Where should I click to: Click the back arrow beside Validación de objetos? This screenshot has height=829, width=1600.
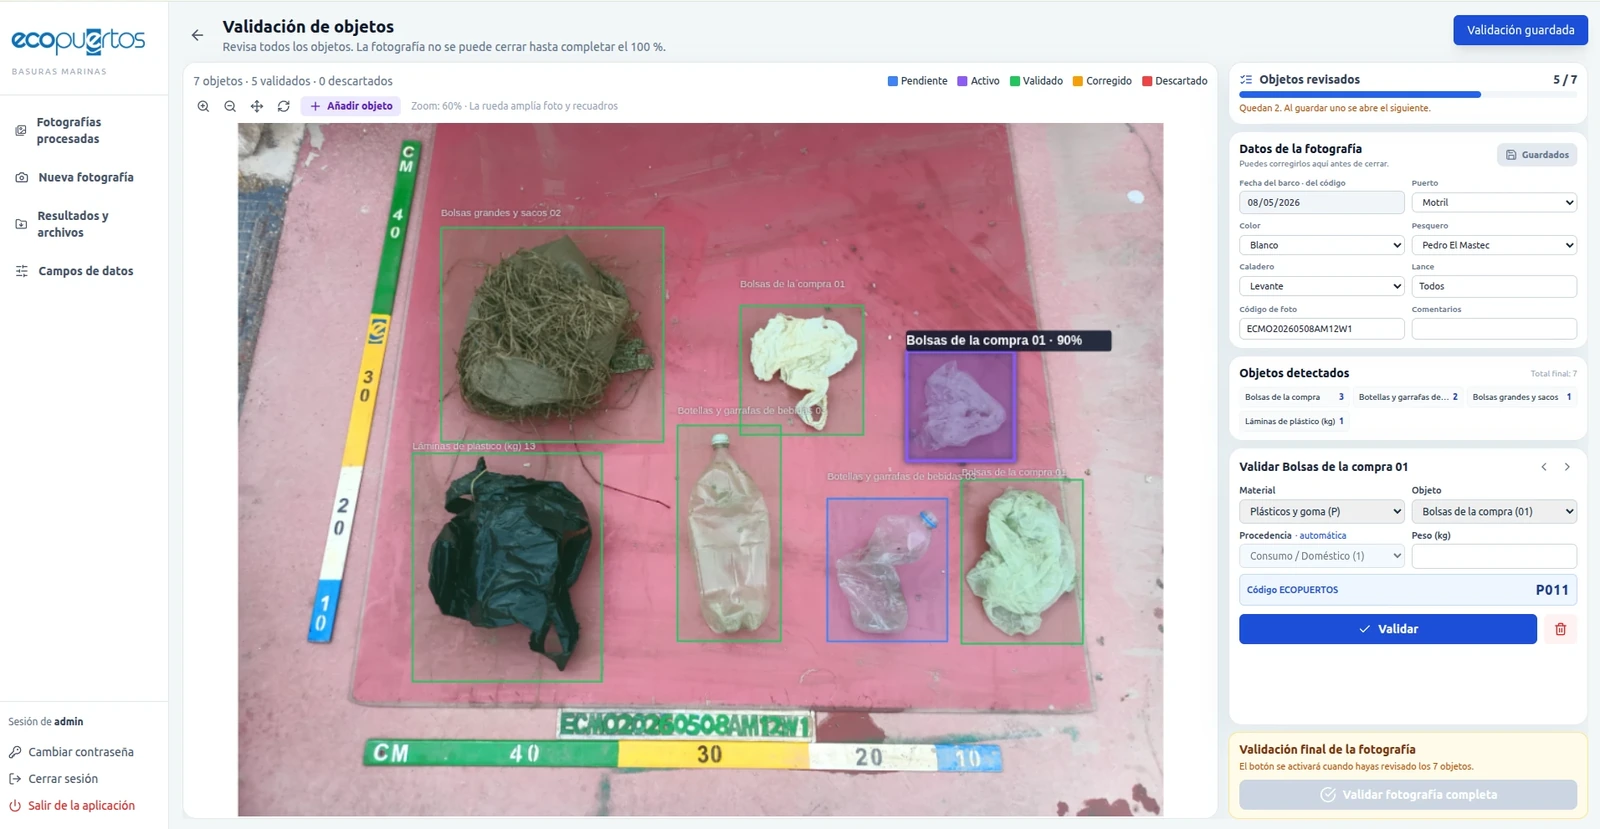(197, 35)
